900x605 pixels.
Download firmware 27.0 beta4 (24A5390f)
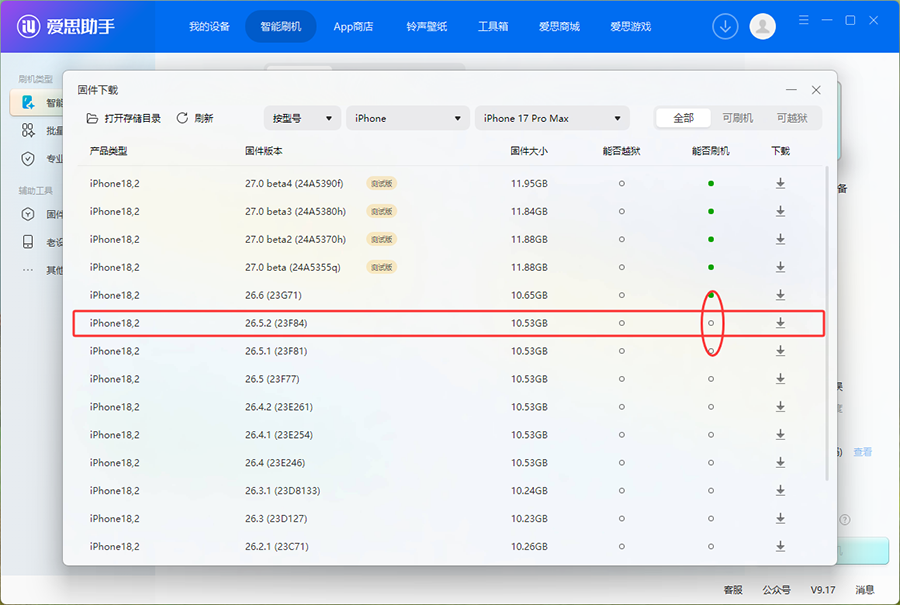[x=780, y=184]
